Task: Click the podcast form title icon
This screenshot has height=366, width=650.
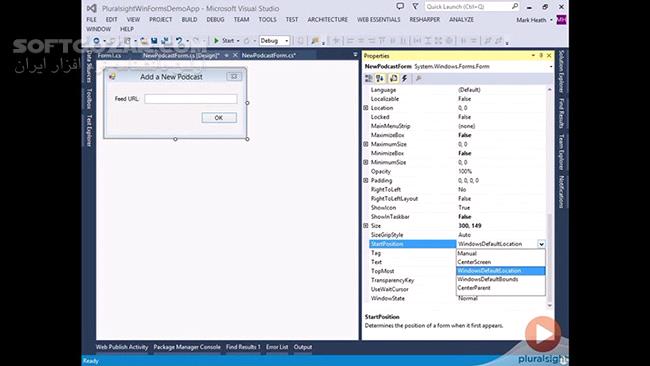Action: click(112, 77)
